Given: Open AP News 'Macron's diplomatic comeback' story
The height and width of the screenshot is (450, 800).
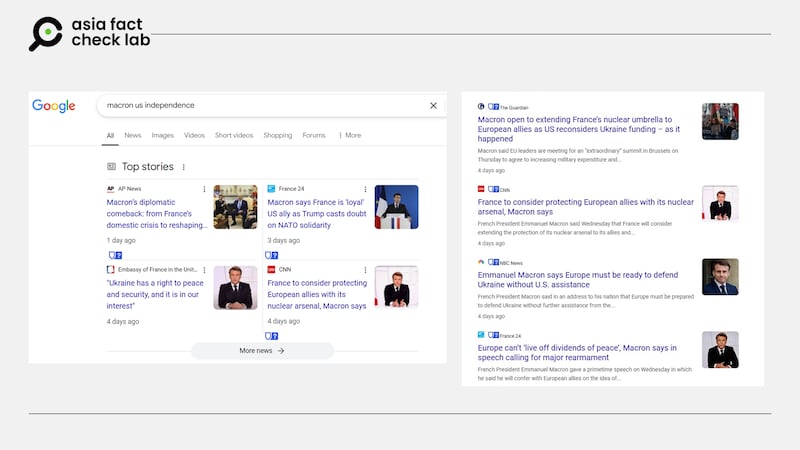Looking at the screenshot, I should 157,213.
